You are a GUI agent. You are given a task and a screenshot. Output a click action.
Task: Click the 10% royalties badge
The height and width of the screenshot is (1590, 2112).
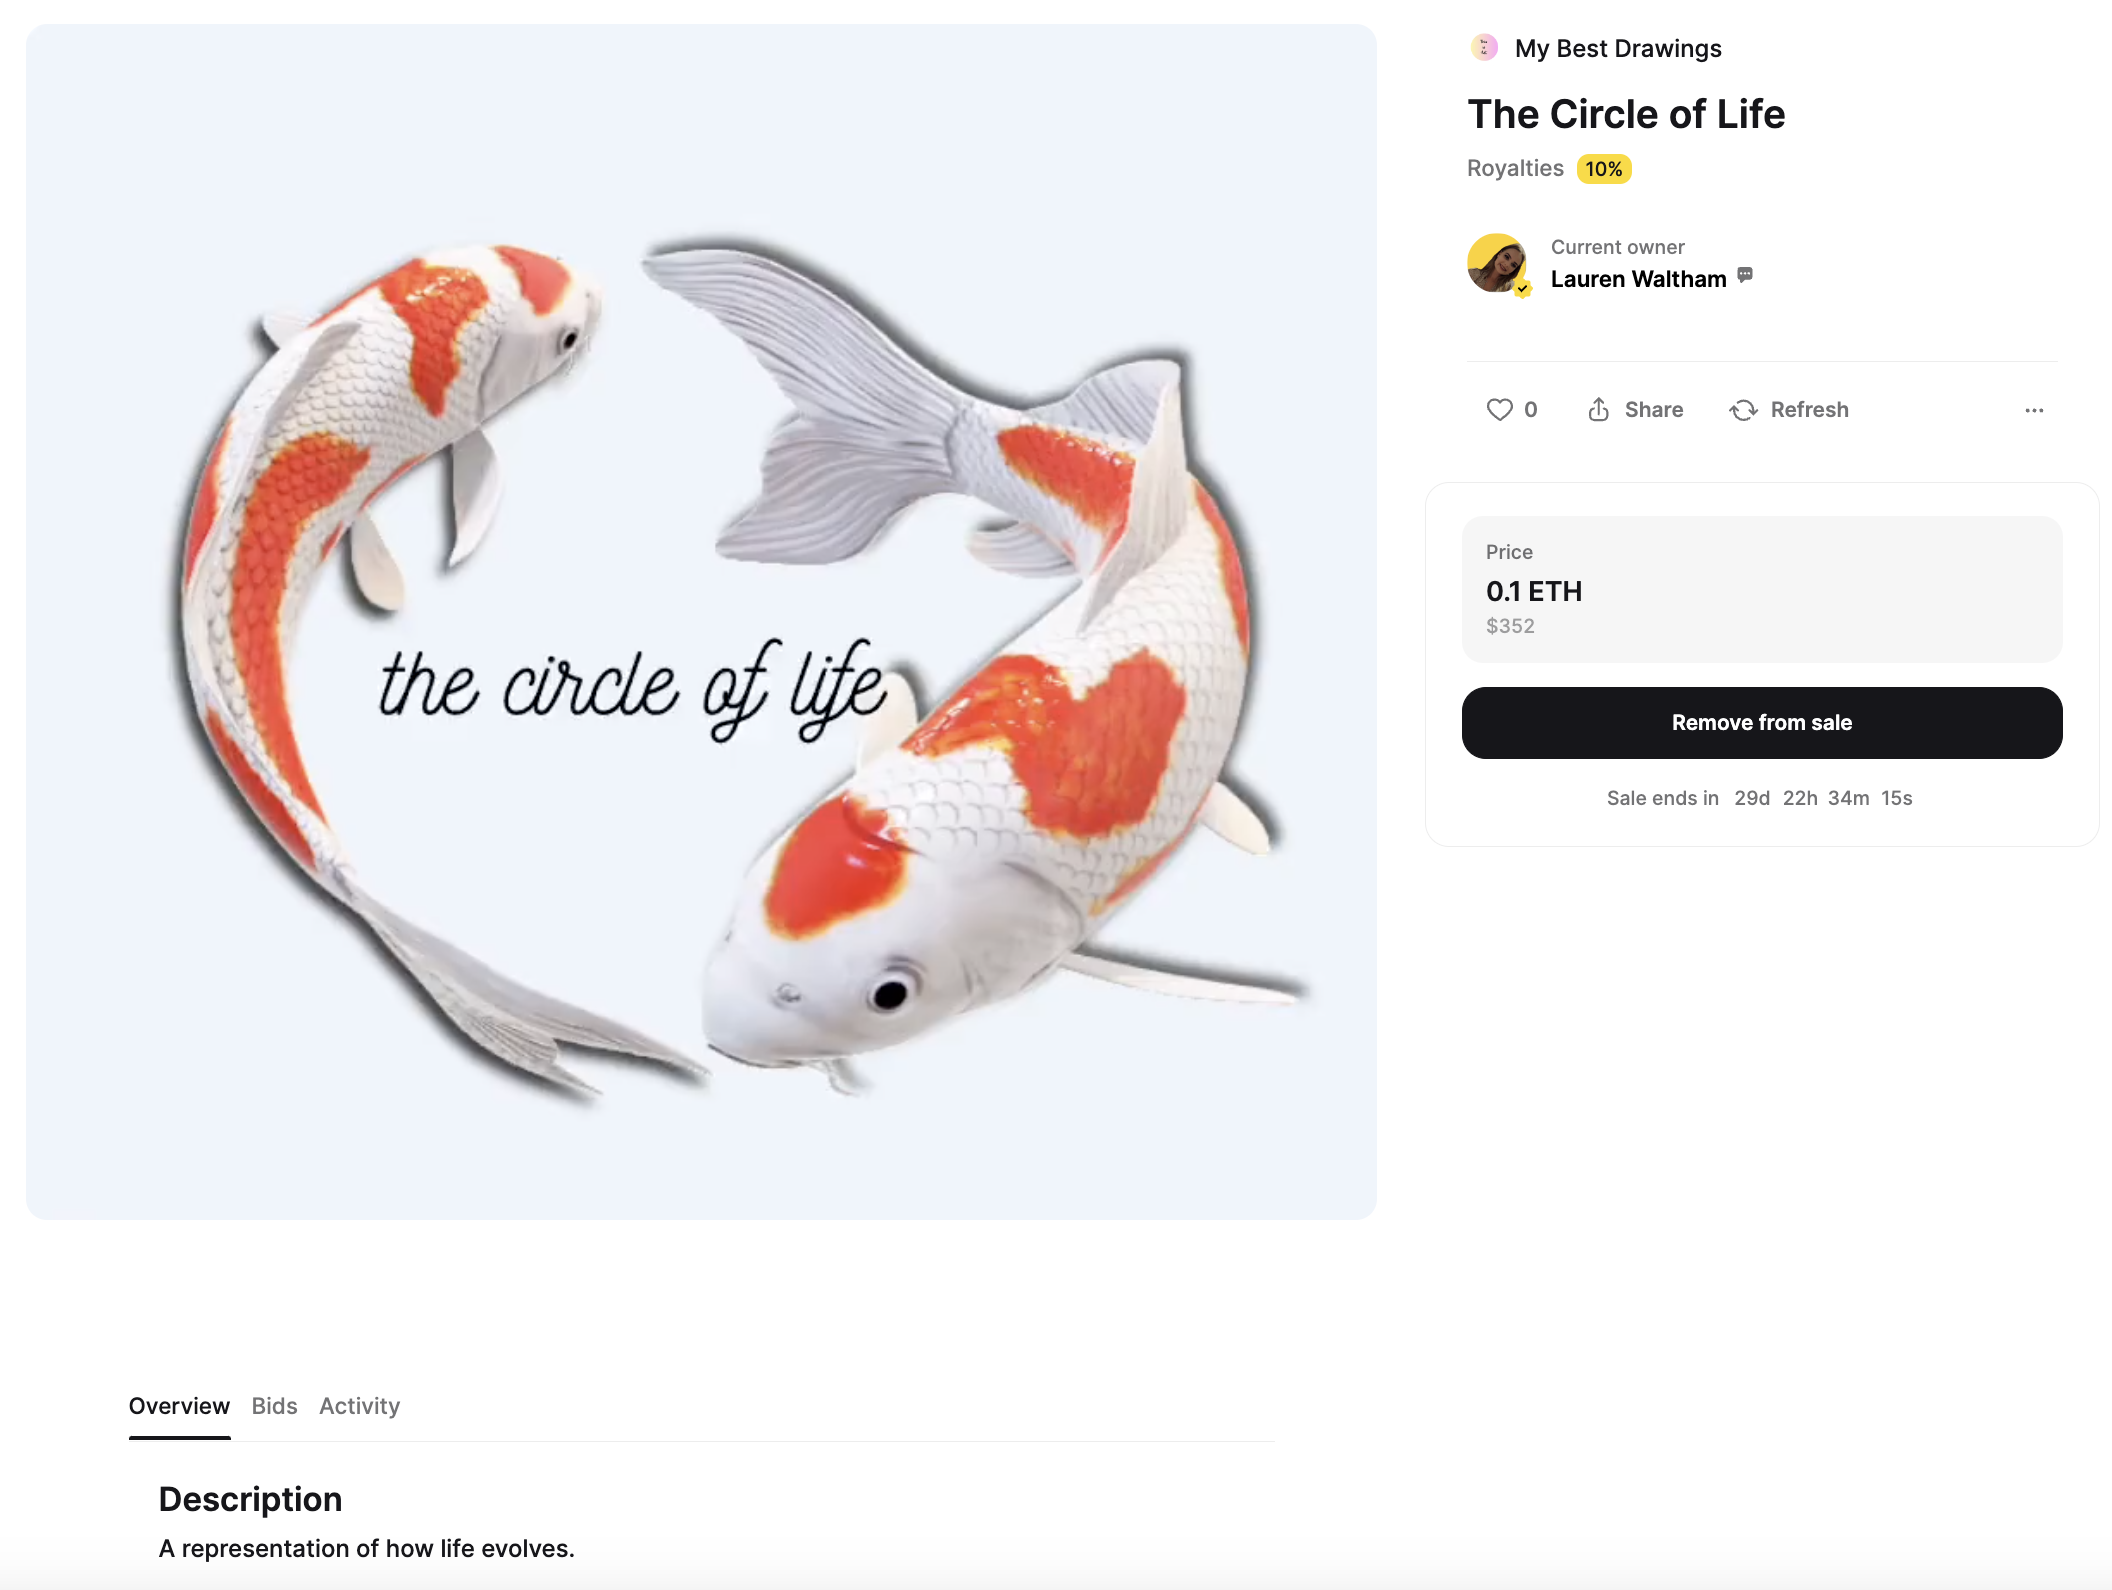click(x=1604, y=169)
